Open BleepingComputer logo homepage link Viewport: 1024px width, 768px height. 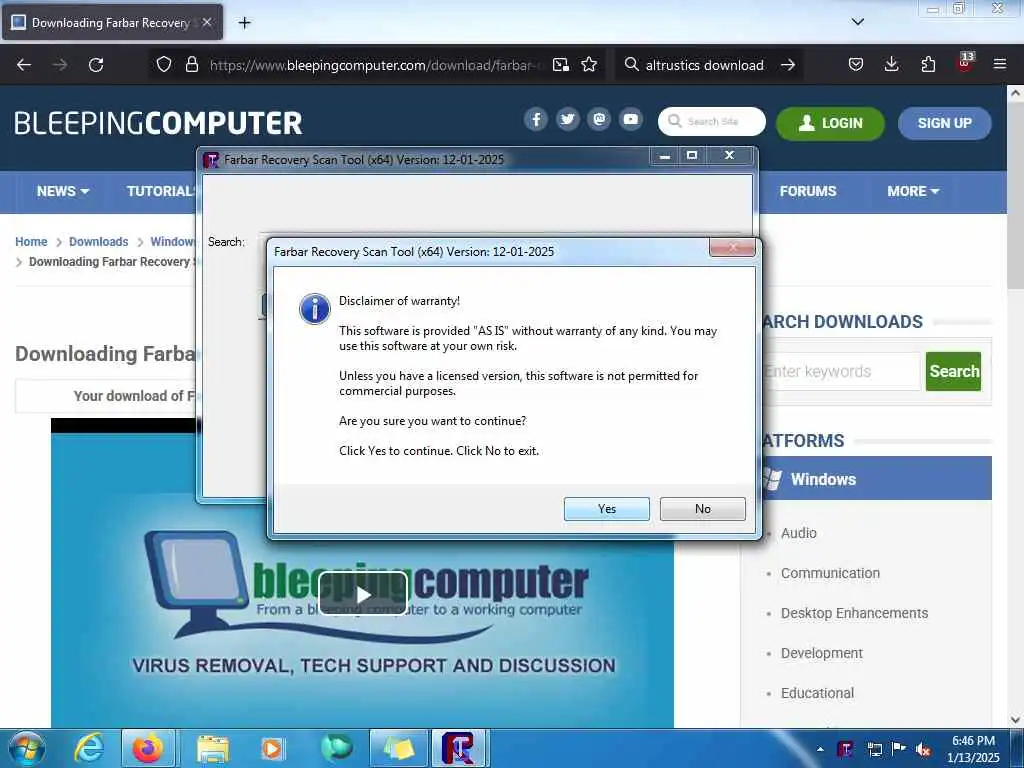point(158,123)
